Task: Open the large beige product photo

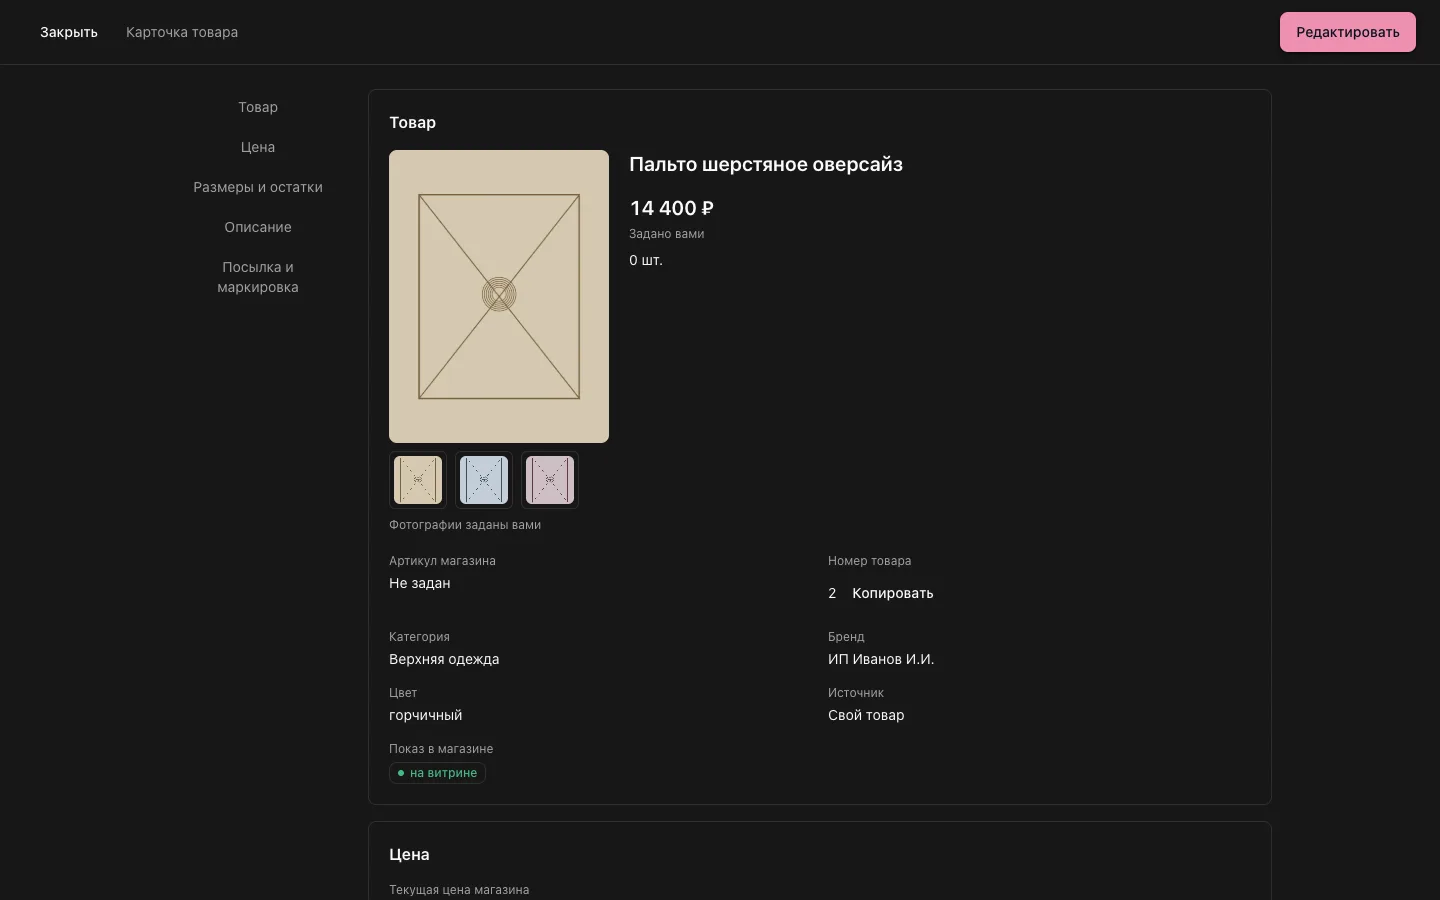Action: pos(499,296)
